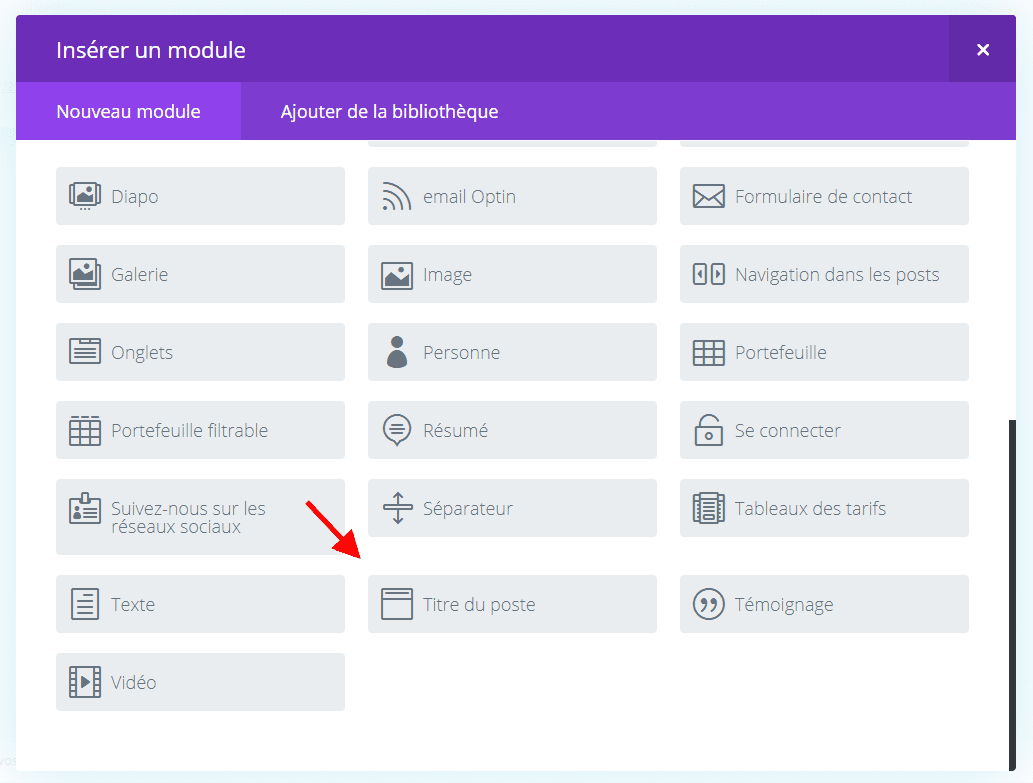This screenshot has width=1033, height=783.
Task: Select the Portefeuille filtrable grid icon
Action: point(85,430)
